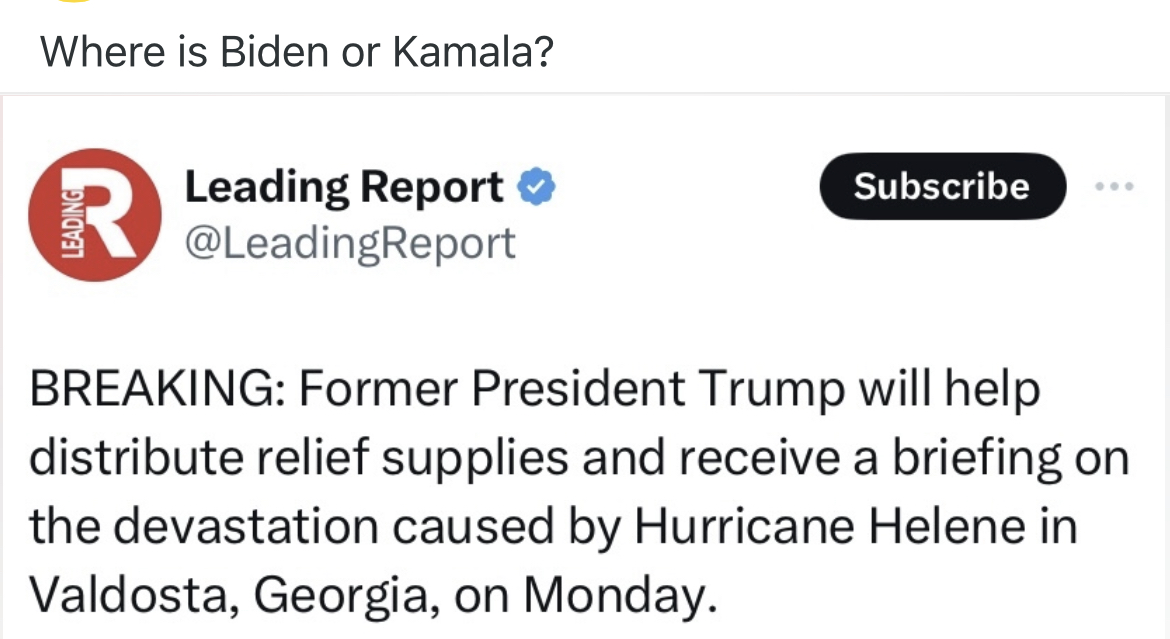The height and width of the screenshot is (639, 1170).
Task: Click the blue verified checkmark badge
Action: 538,187
